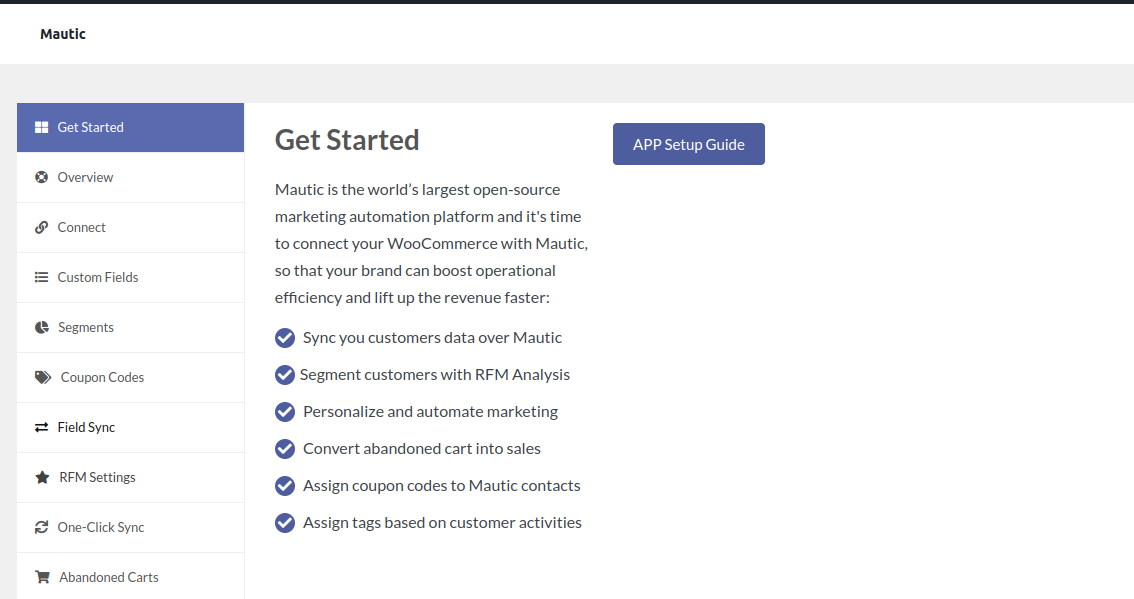Open the Overview tab
This screenshot has width=1134, height=599.
[x=130, y=177]
